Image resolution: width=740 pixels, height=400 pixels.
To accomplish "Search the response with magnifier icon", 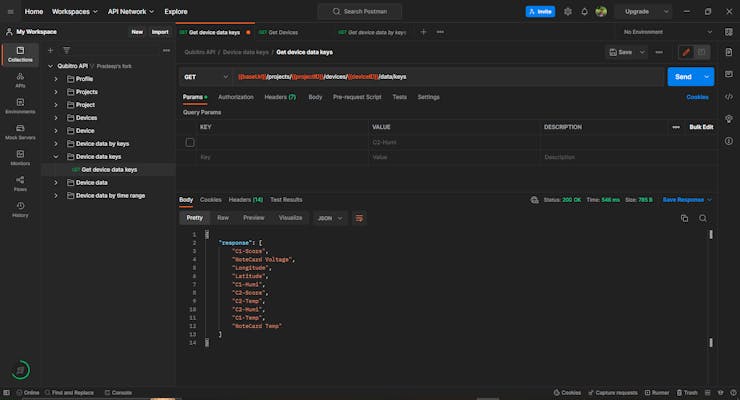I will coord(703,217).
